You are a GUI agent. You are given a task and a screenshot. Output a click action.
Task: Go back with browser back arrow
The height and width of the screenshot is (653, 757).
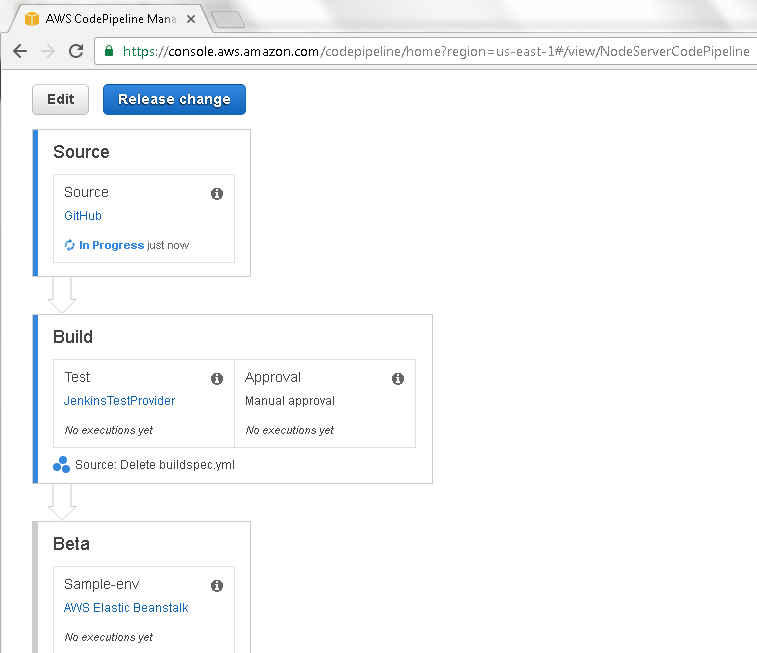[20, 51]
